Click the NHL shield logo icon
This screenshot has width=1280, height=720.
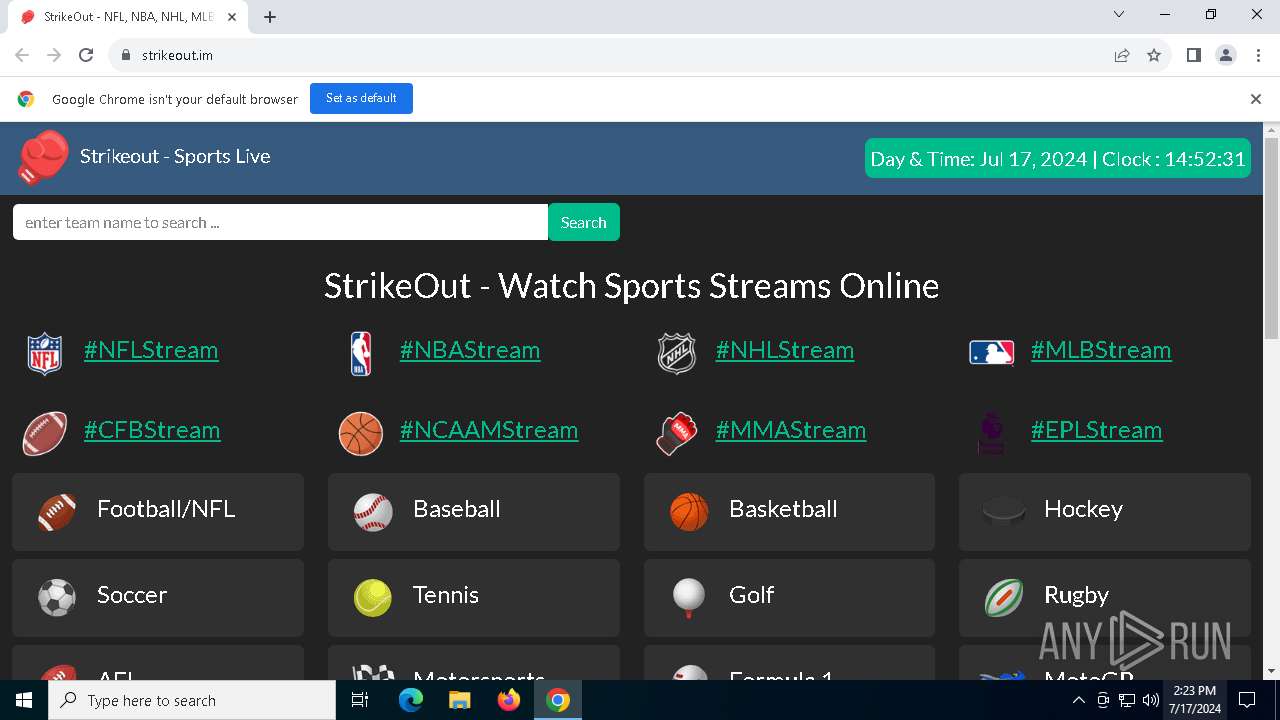click(676, 354)
